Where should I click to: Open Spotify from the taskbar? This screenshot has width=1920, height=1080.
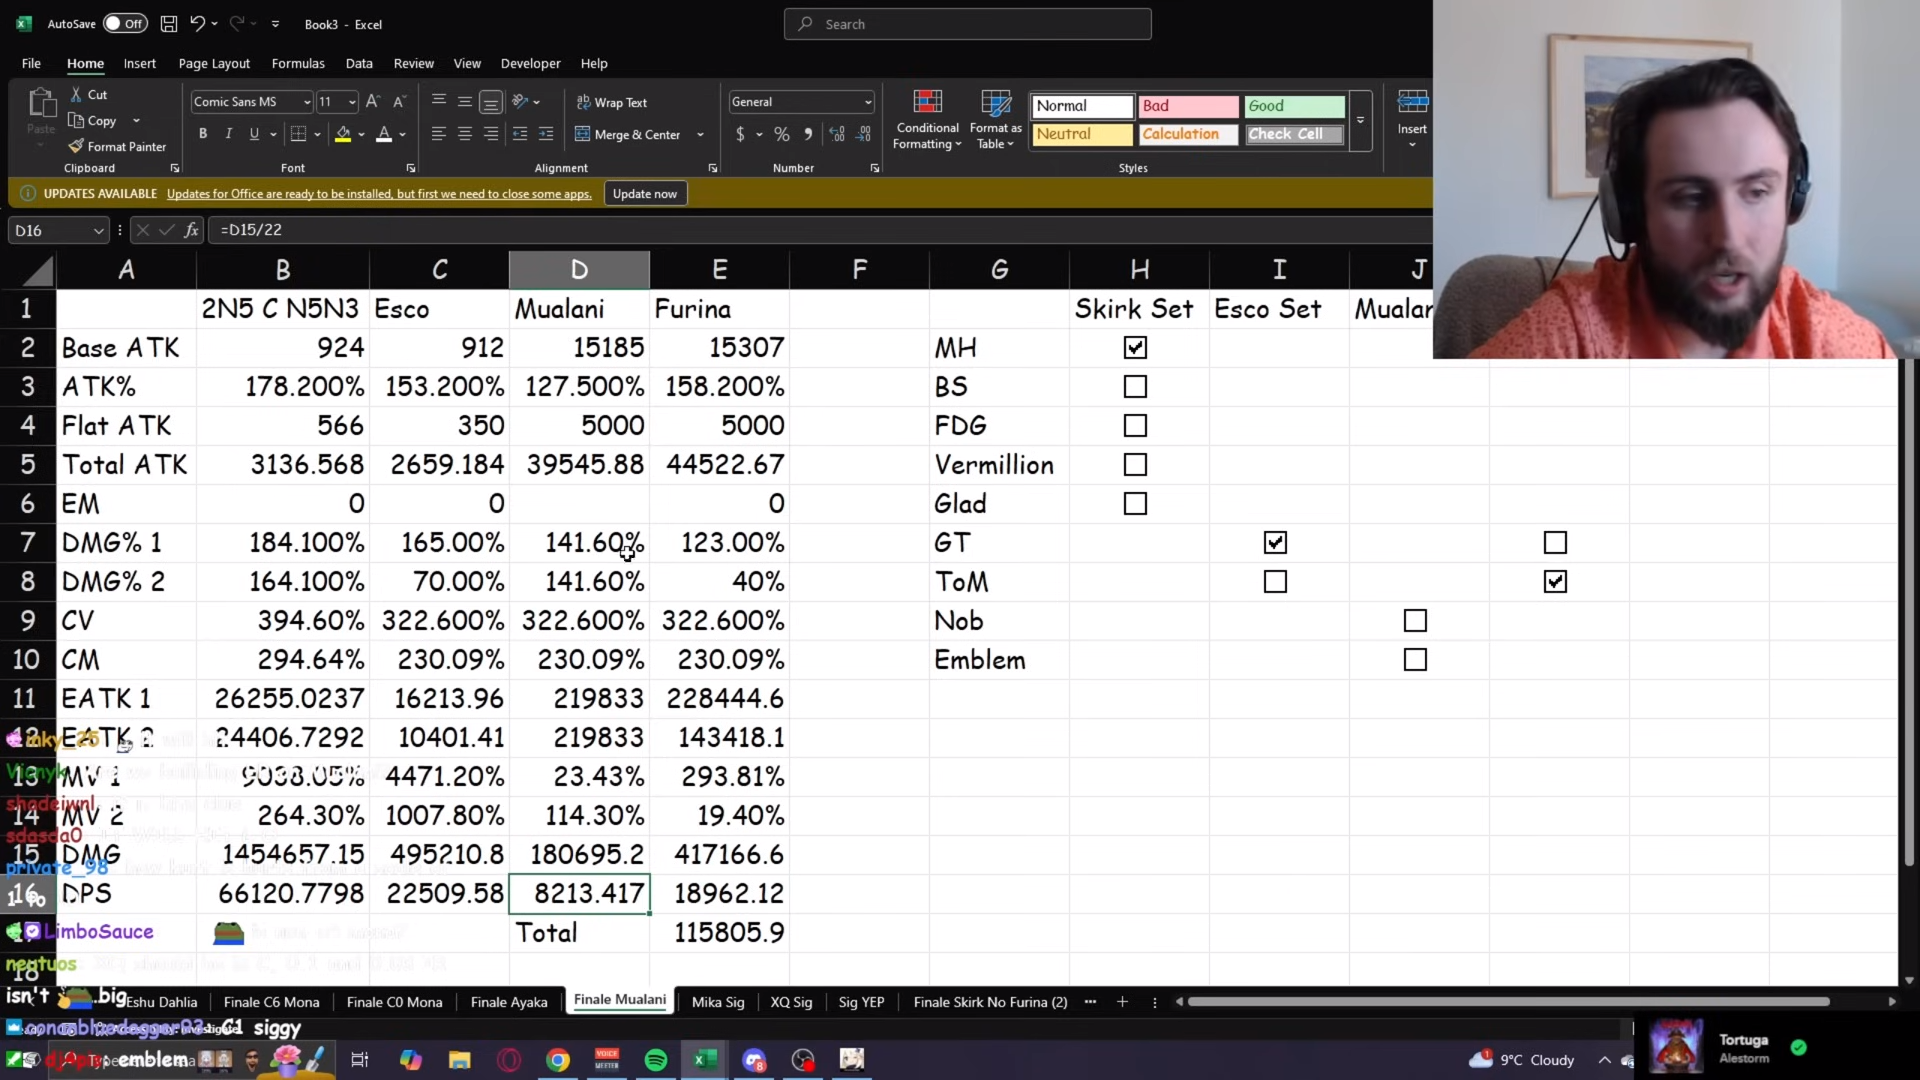tap(656, 1060)
